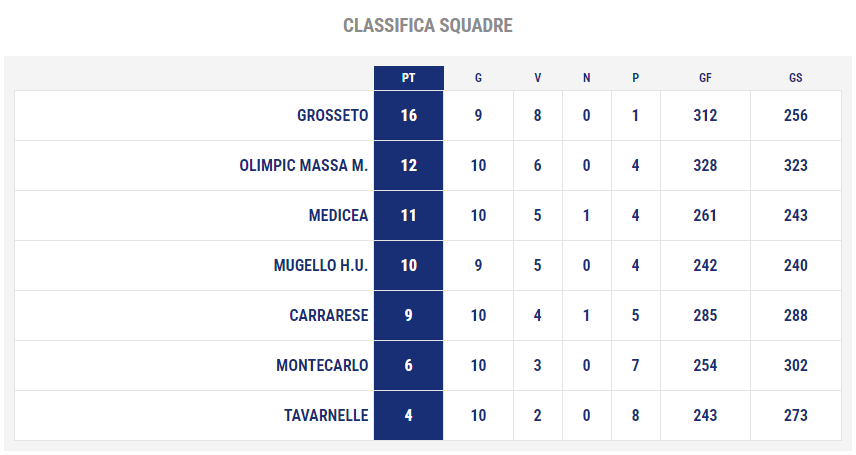
Task: Click the TAVARNELLE team name
Action: [326, 416]
